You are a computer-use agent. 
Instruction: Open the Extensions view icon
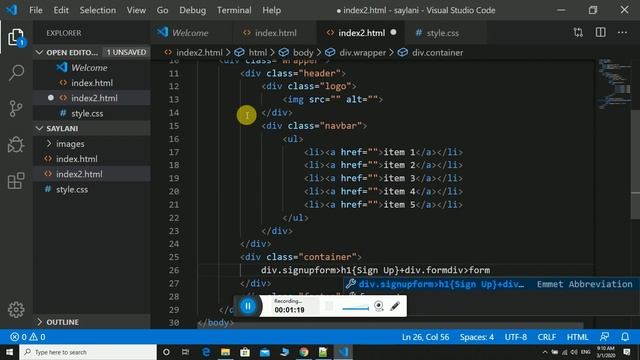[16, 181]
